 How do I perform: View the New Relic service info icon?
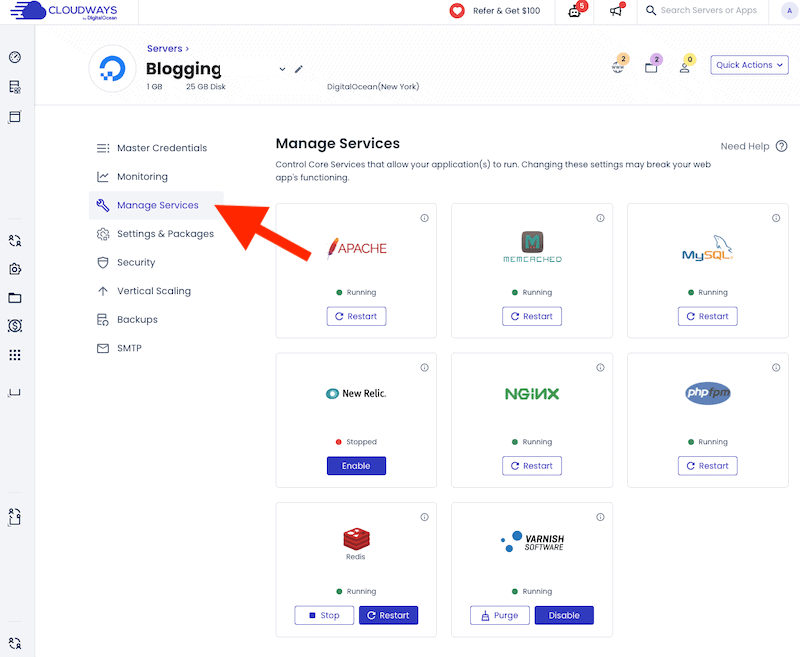tap(424, 367)
